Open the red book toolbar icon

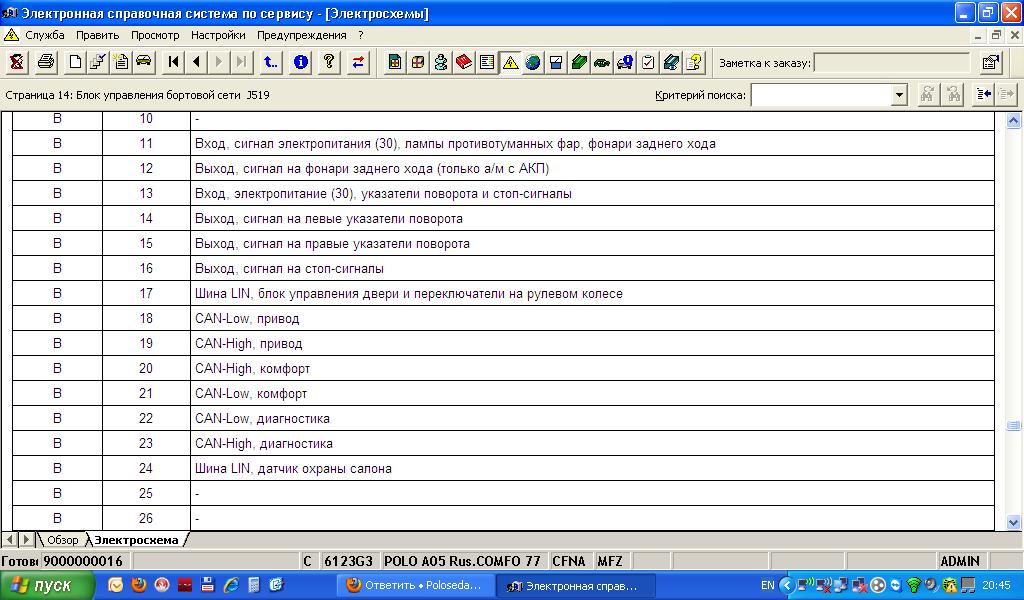click(x=464, y=62)
